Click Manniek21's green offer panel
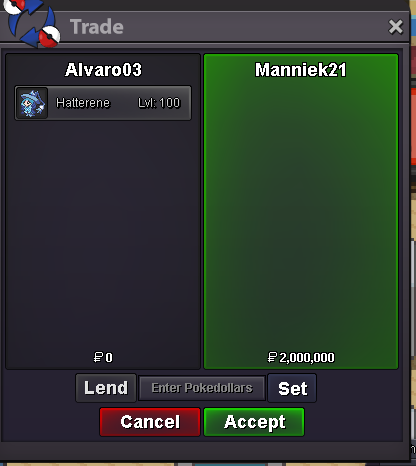The height and width of the screenshot is (466, 416). coord(301,211)
